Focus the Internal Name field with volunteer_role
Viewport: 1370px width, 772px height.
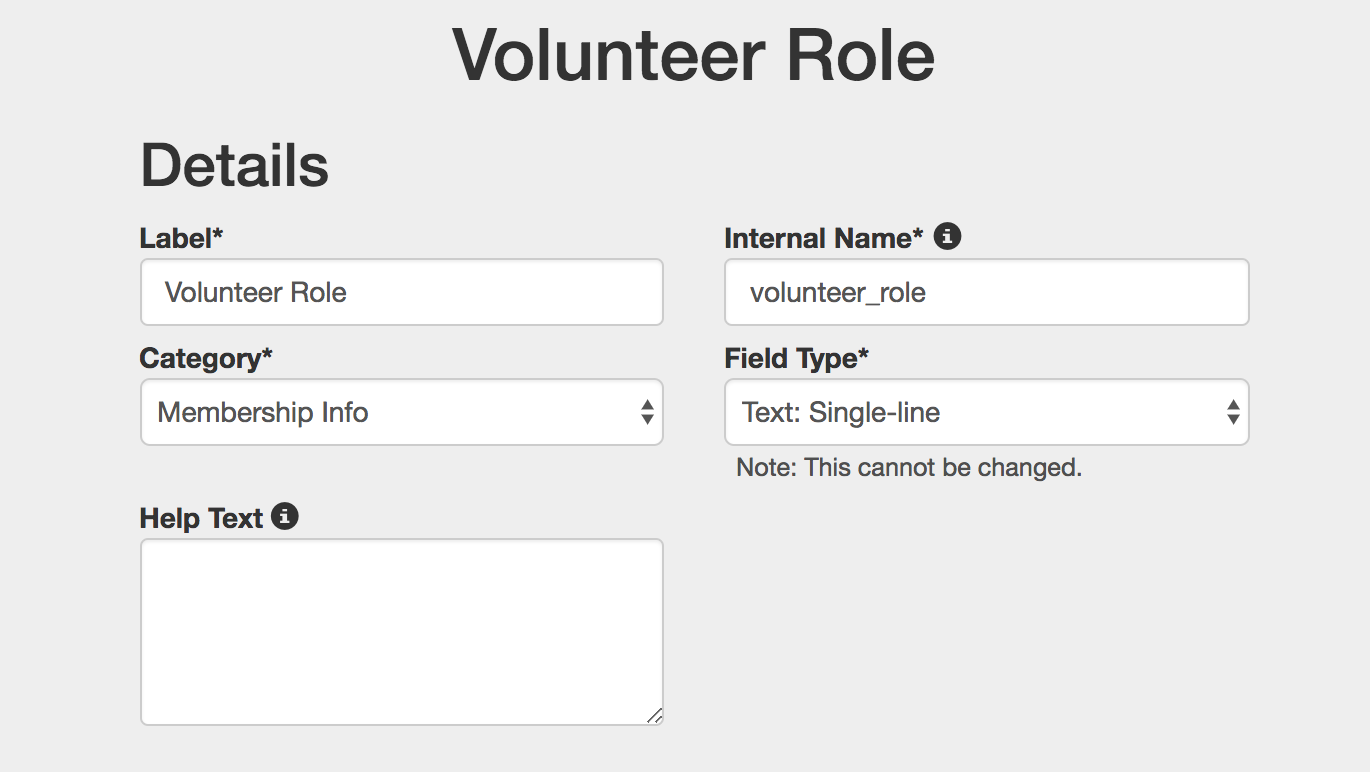pyautogui.click(x=987, y=292)
